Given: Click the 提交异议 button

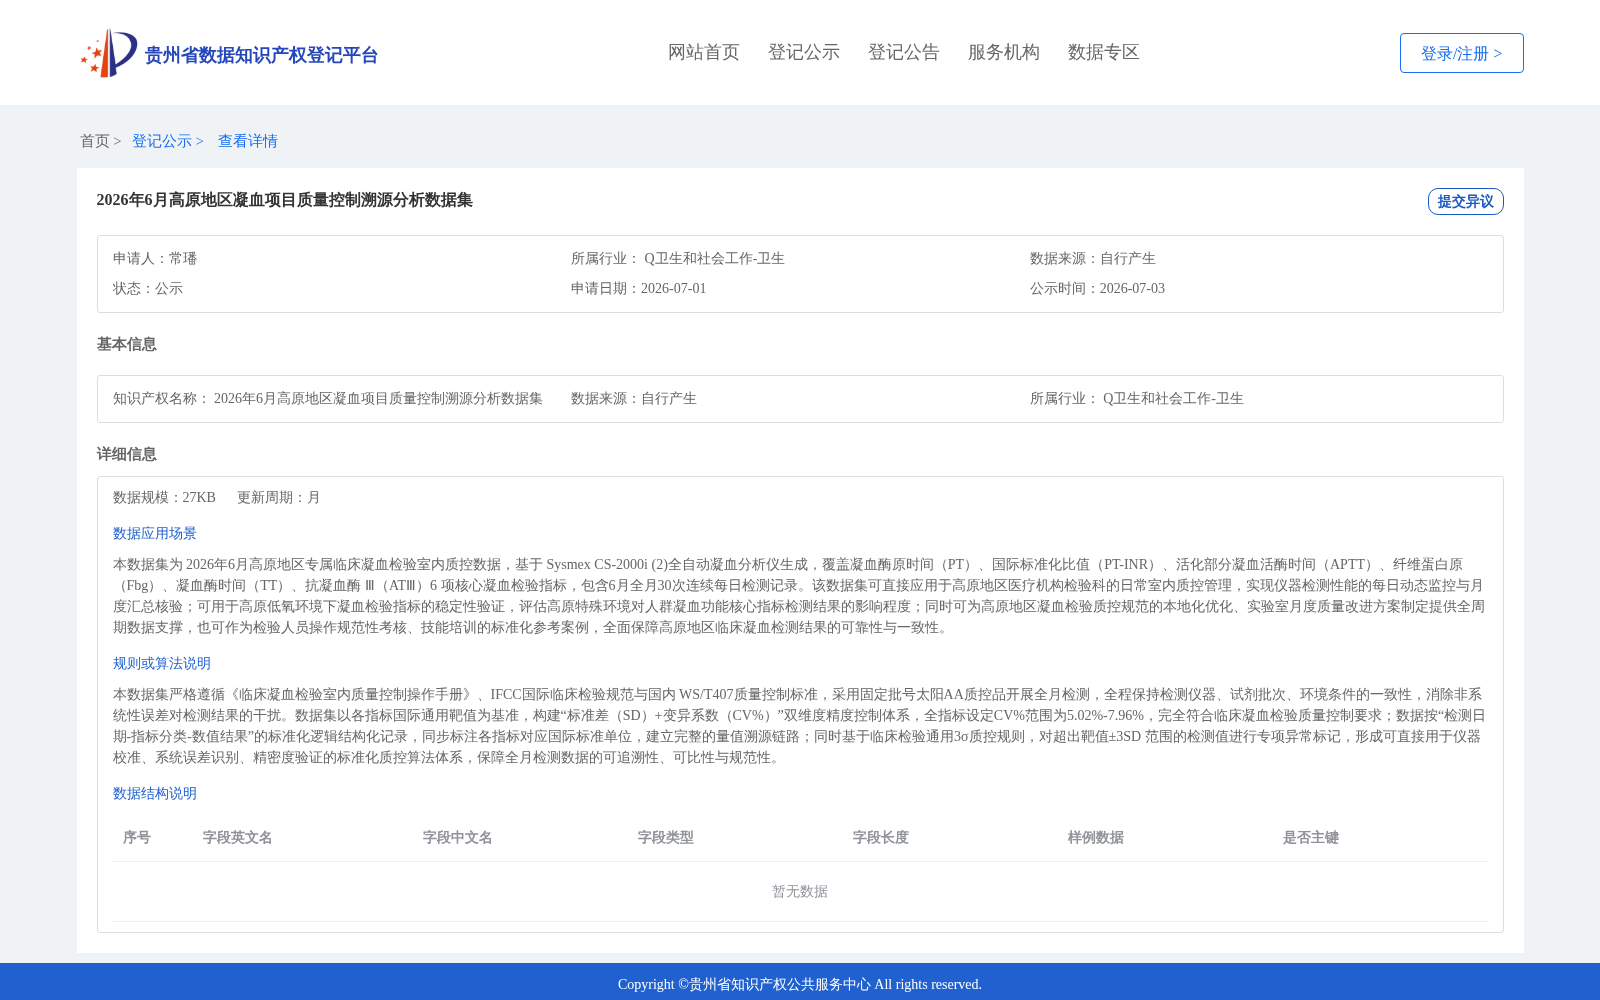Looking at the screenshot, I should click(x=1465, y=201).
